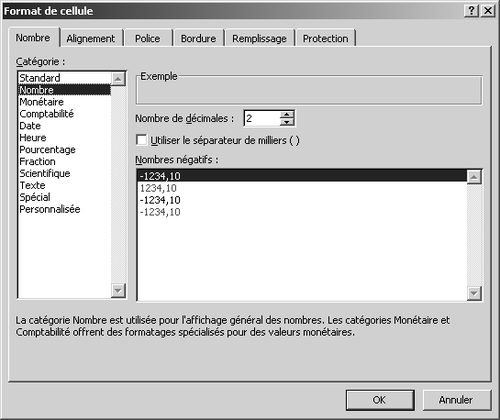Switch to the Alignement tab
Image resolution: width=500 pixels, height=420 pixels.
[90, 38]
